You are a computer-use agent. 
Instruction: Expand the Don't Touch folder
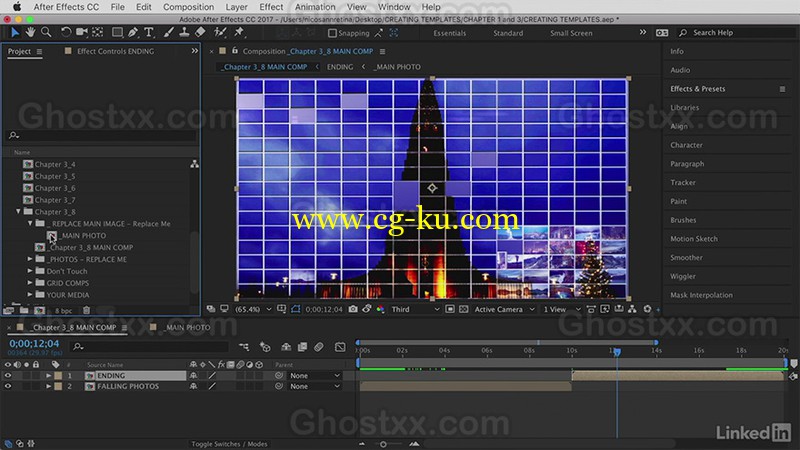(x=30, y=271)
